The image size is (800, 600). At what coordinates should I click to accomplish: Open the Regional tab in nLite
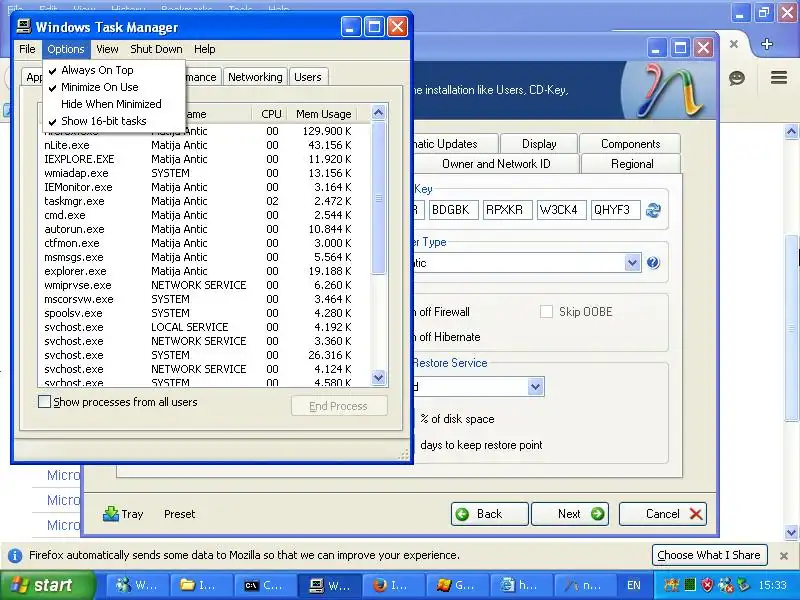pyautogui.click(x=632, y=164)
